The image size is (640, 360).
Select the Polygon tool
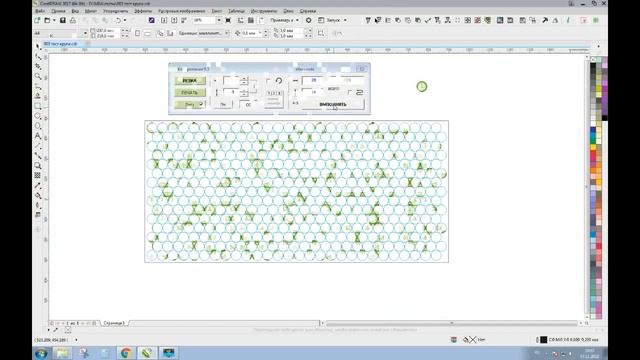38,126
